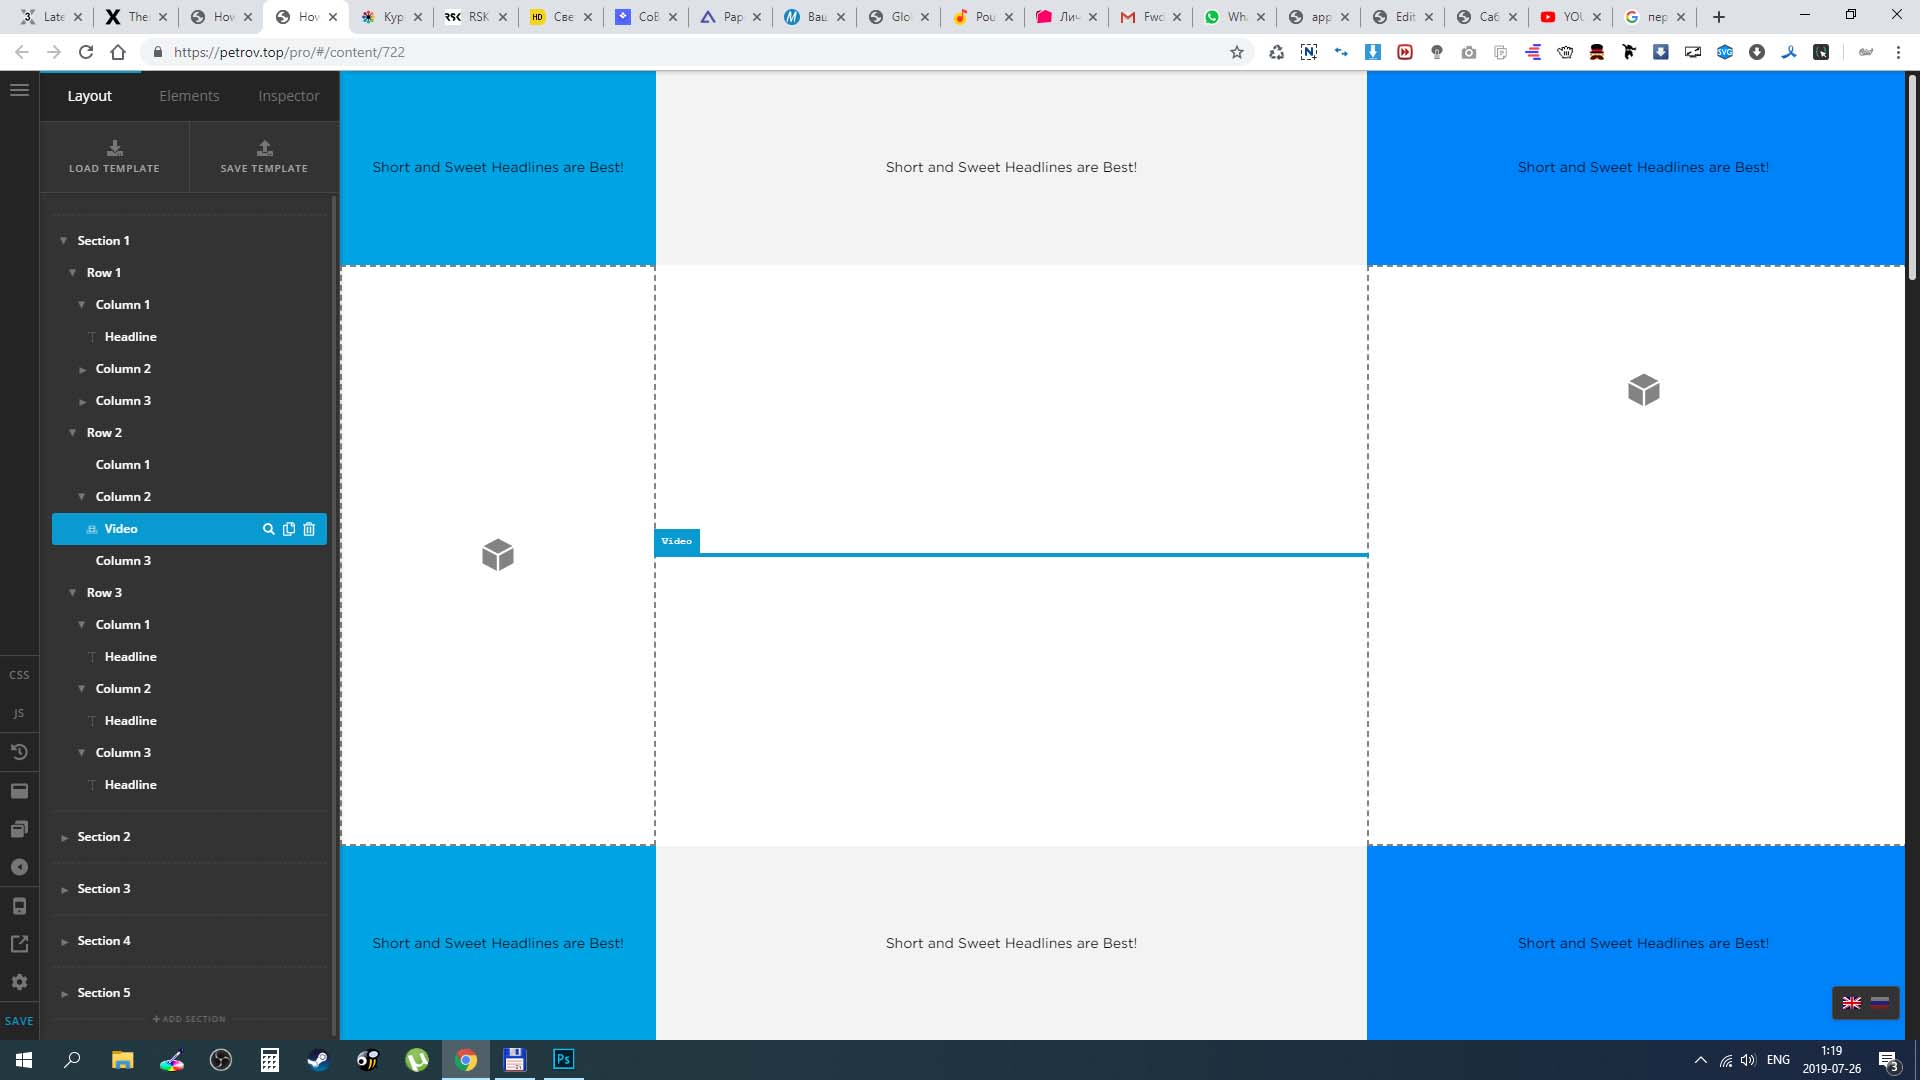Viewport: 1920px width, 1080px height.
Task: Expand Column 3 under Row 1
Action: point(82,401)
